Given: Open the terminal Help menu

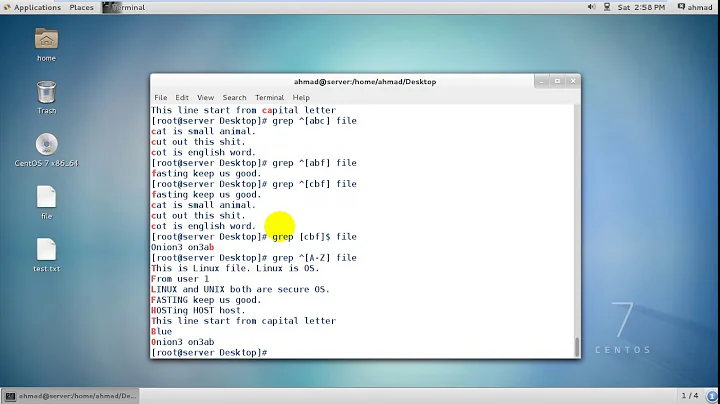Looking at the screenshot, I should [x=301, y=97].
